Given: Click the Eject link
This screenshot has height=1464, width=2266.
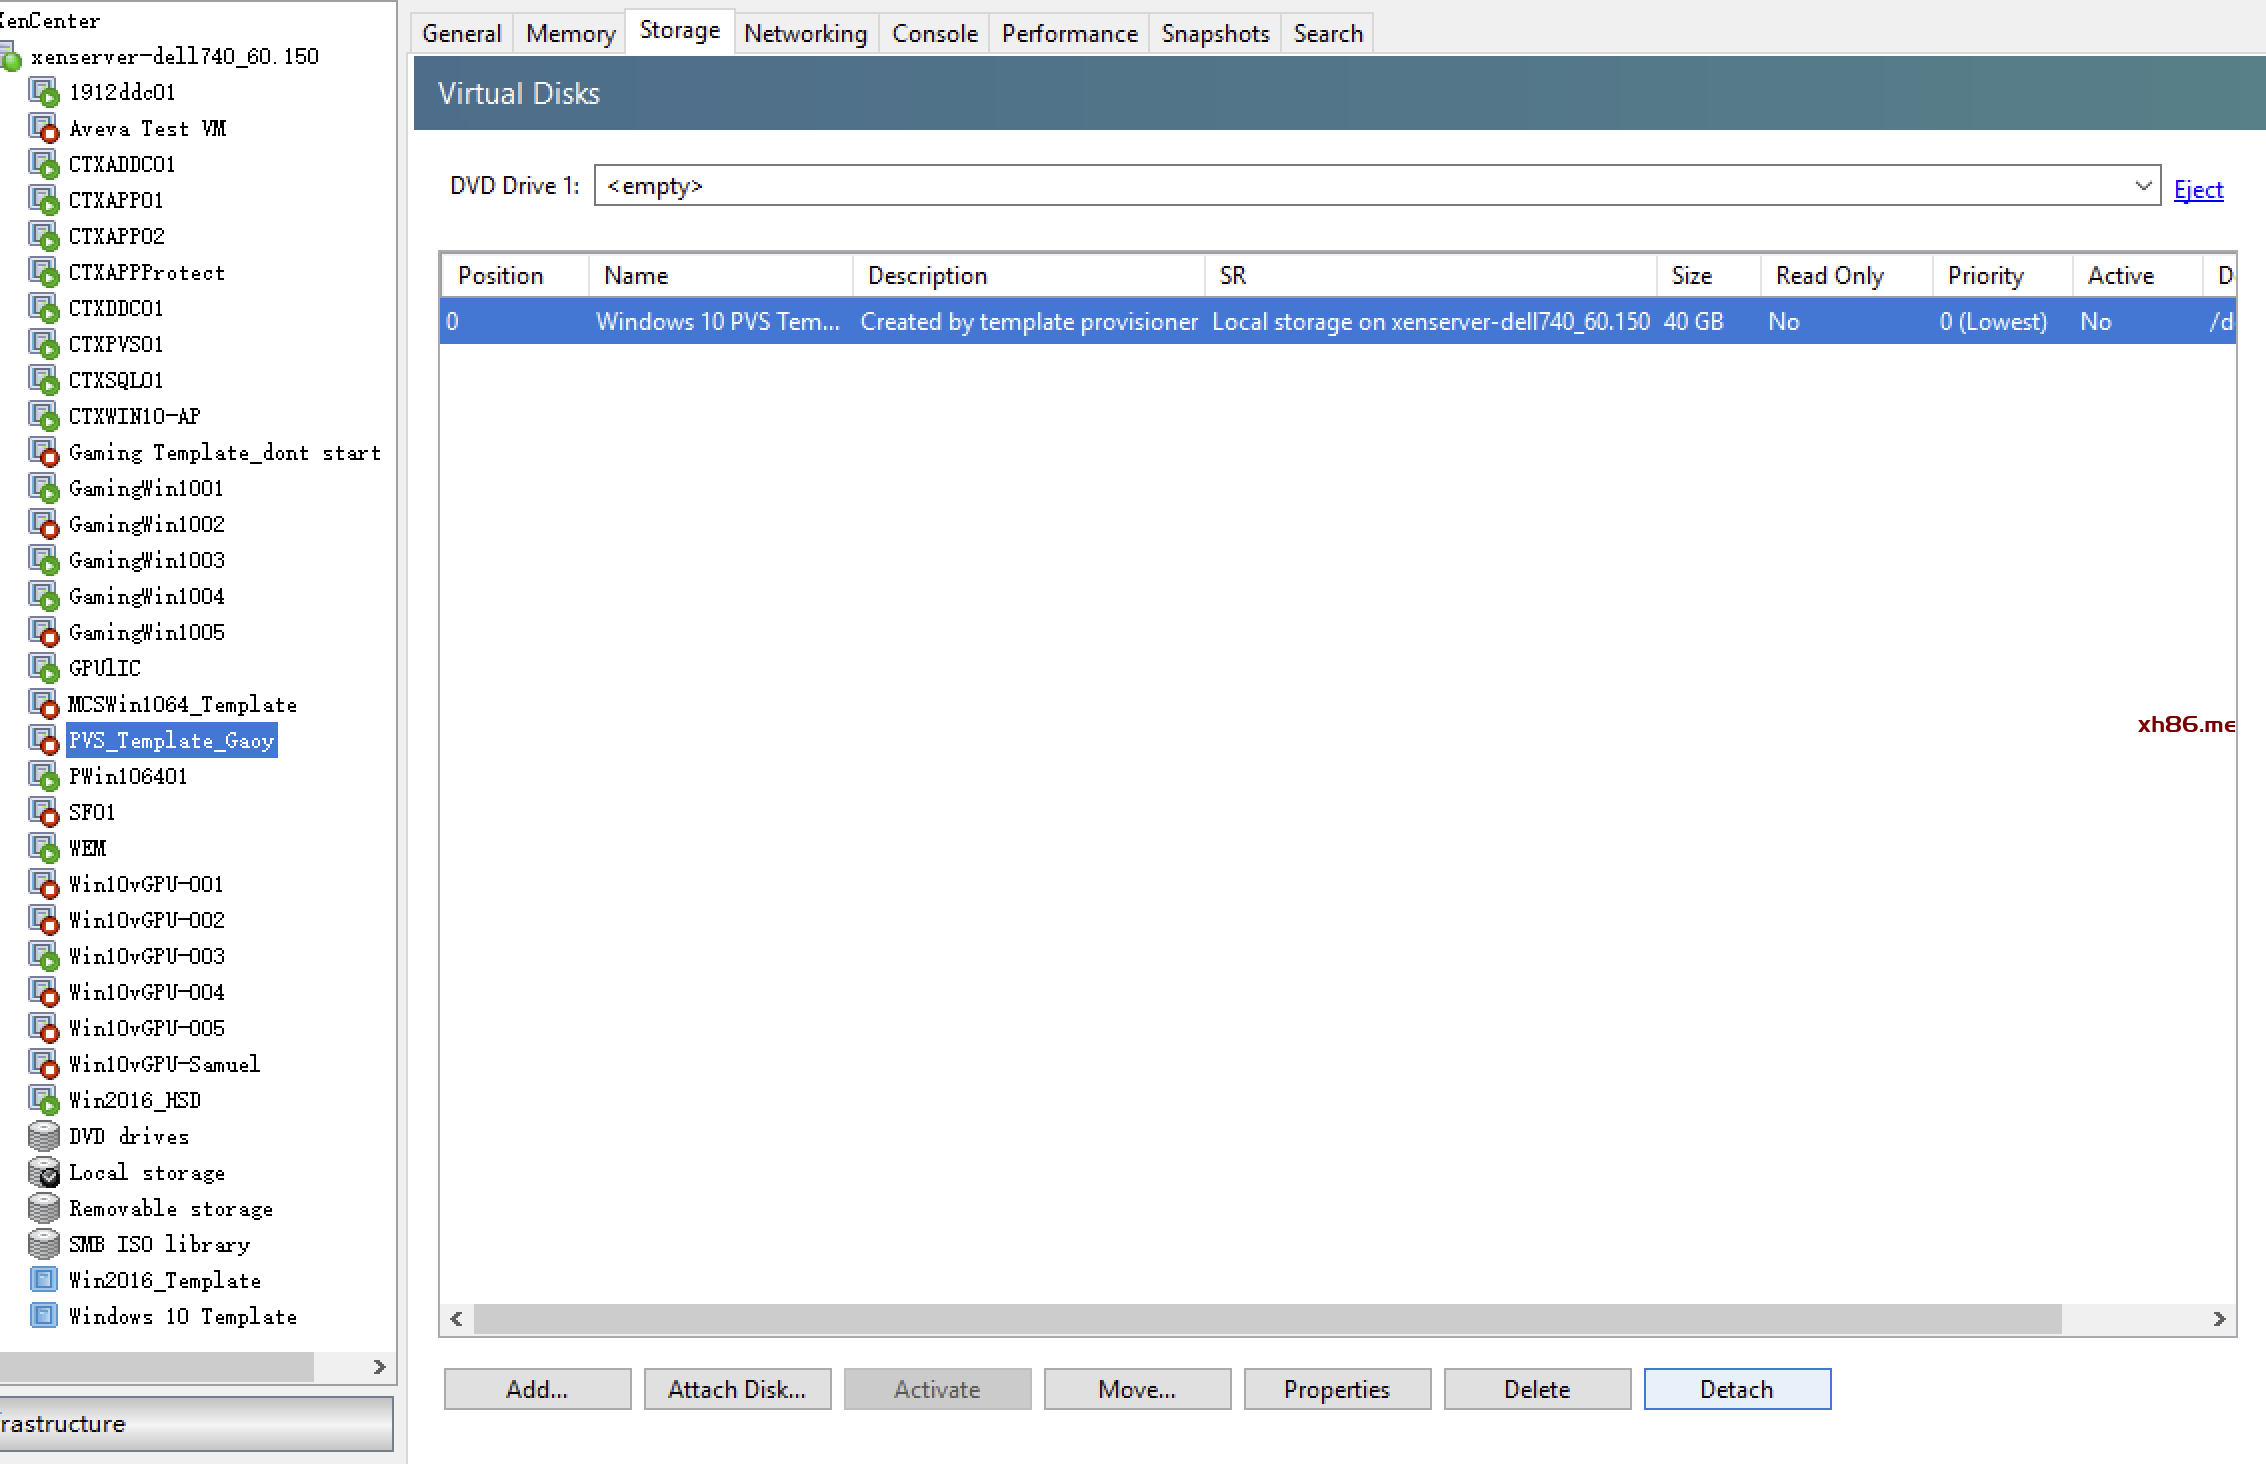Looking at the screenshot, I should tap(2198, 189).
